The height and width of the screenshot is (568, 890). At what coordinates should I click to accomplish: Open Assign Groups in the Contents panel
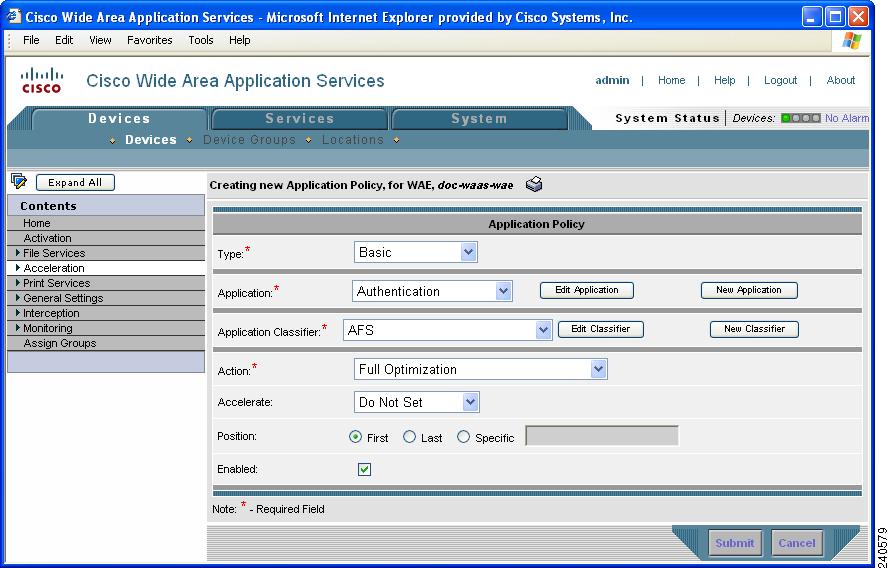106,343
